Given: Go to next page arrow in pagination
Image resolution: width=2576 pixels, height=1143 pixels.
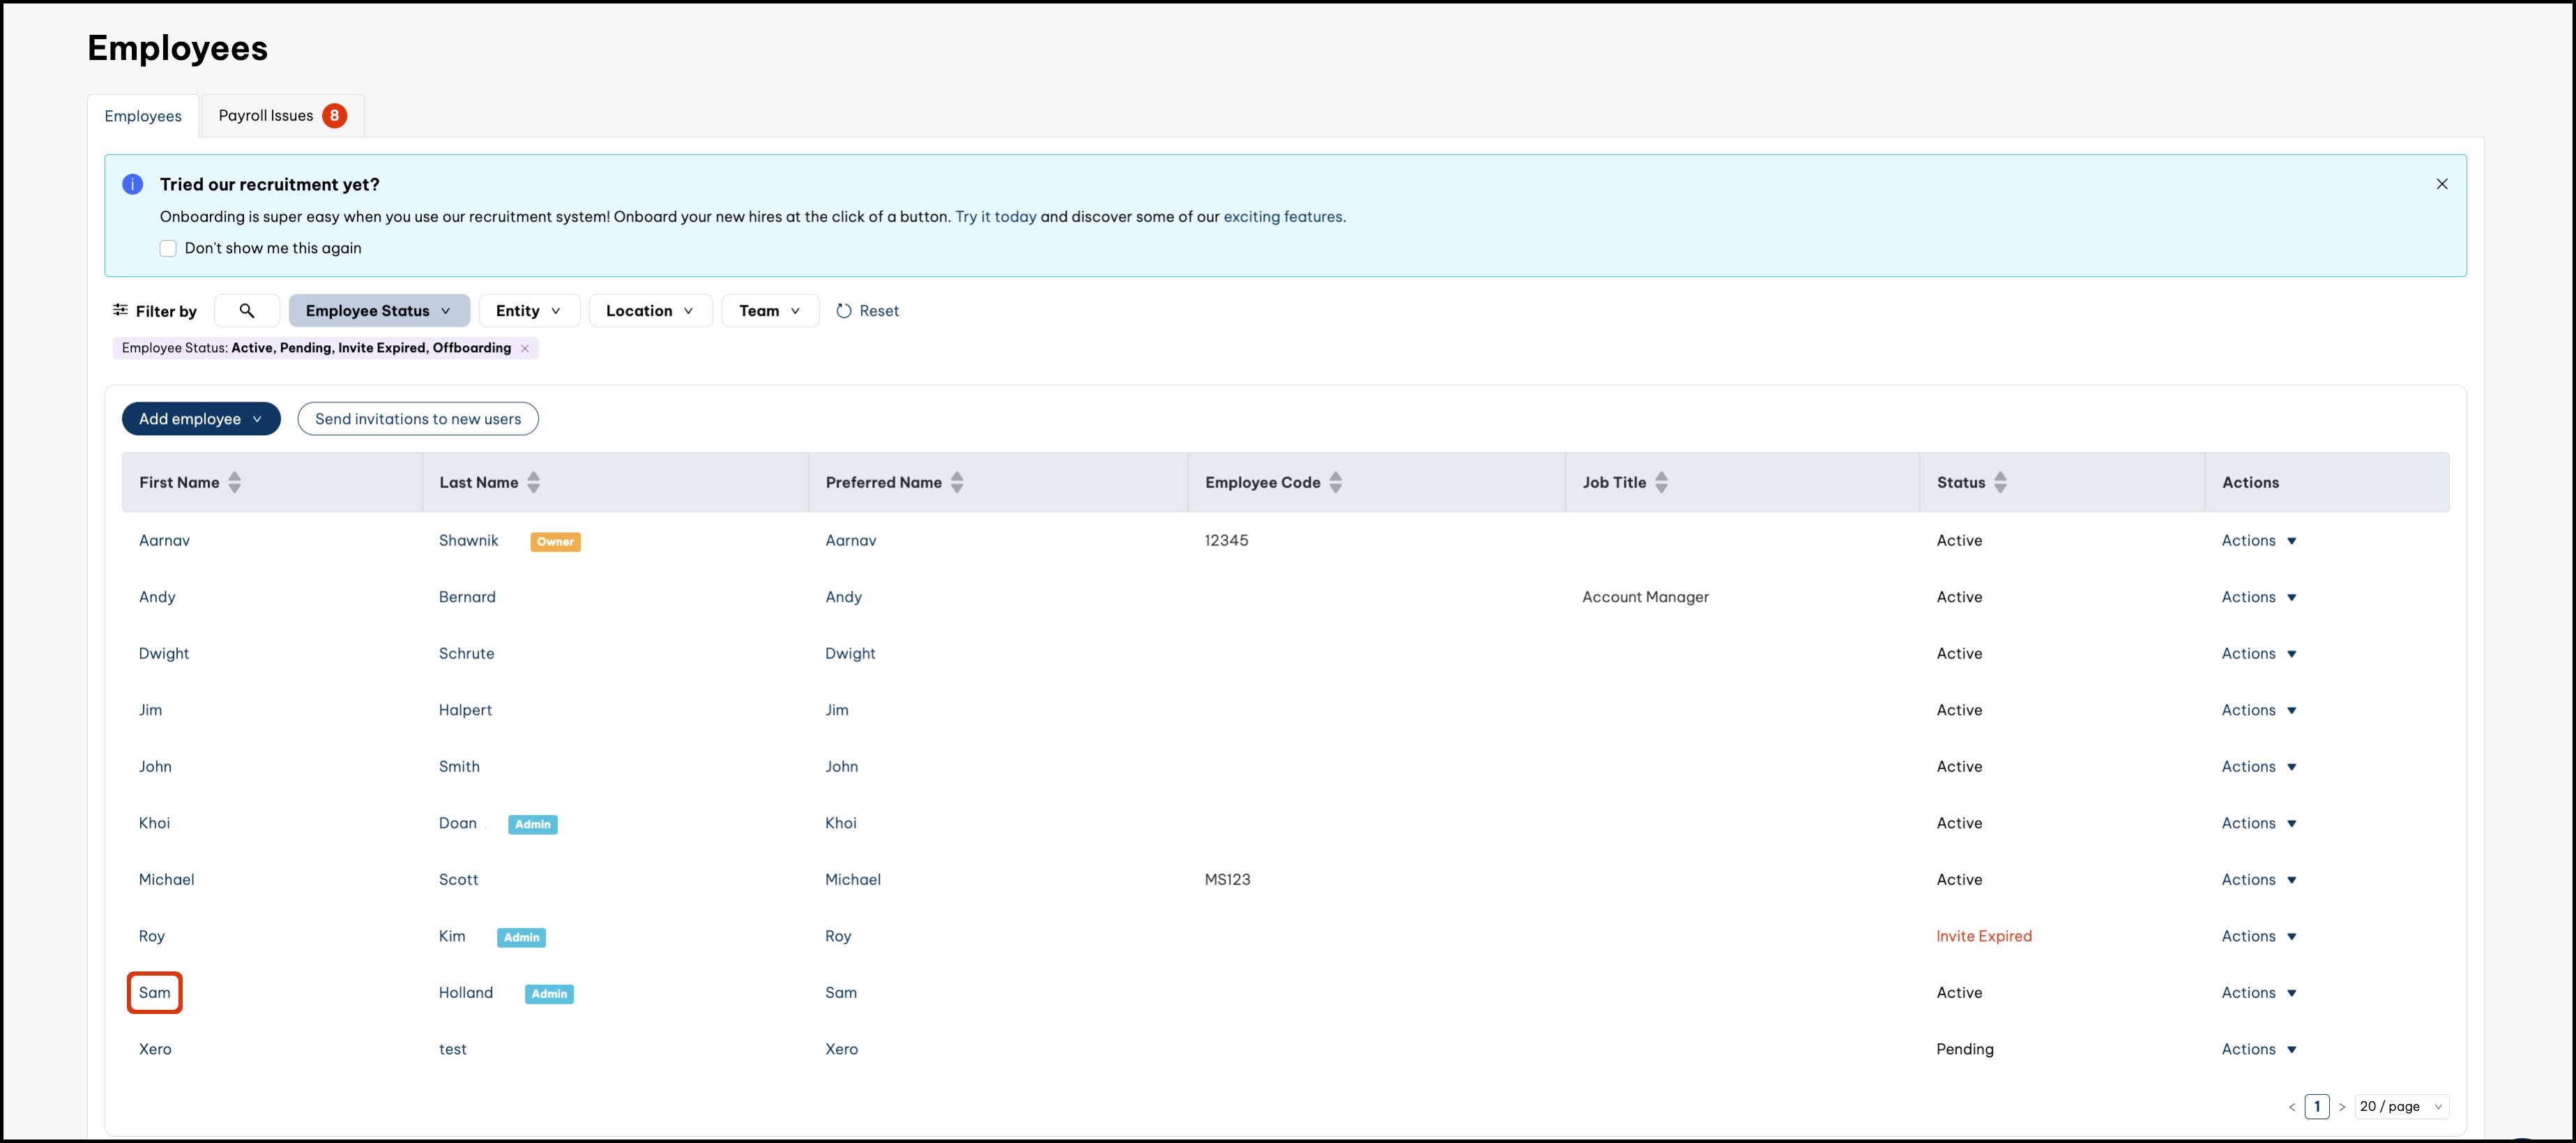Looking at the screenshot, I should coord(2341,1107).
